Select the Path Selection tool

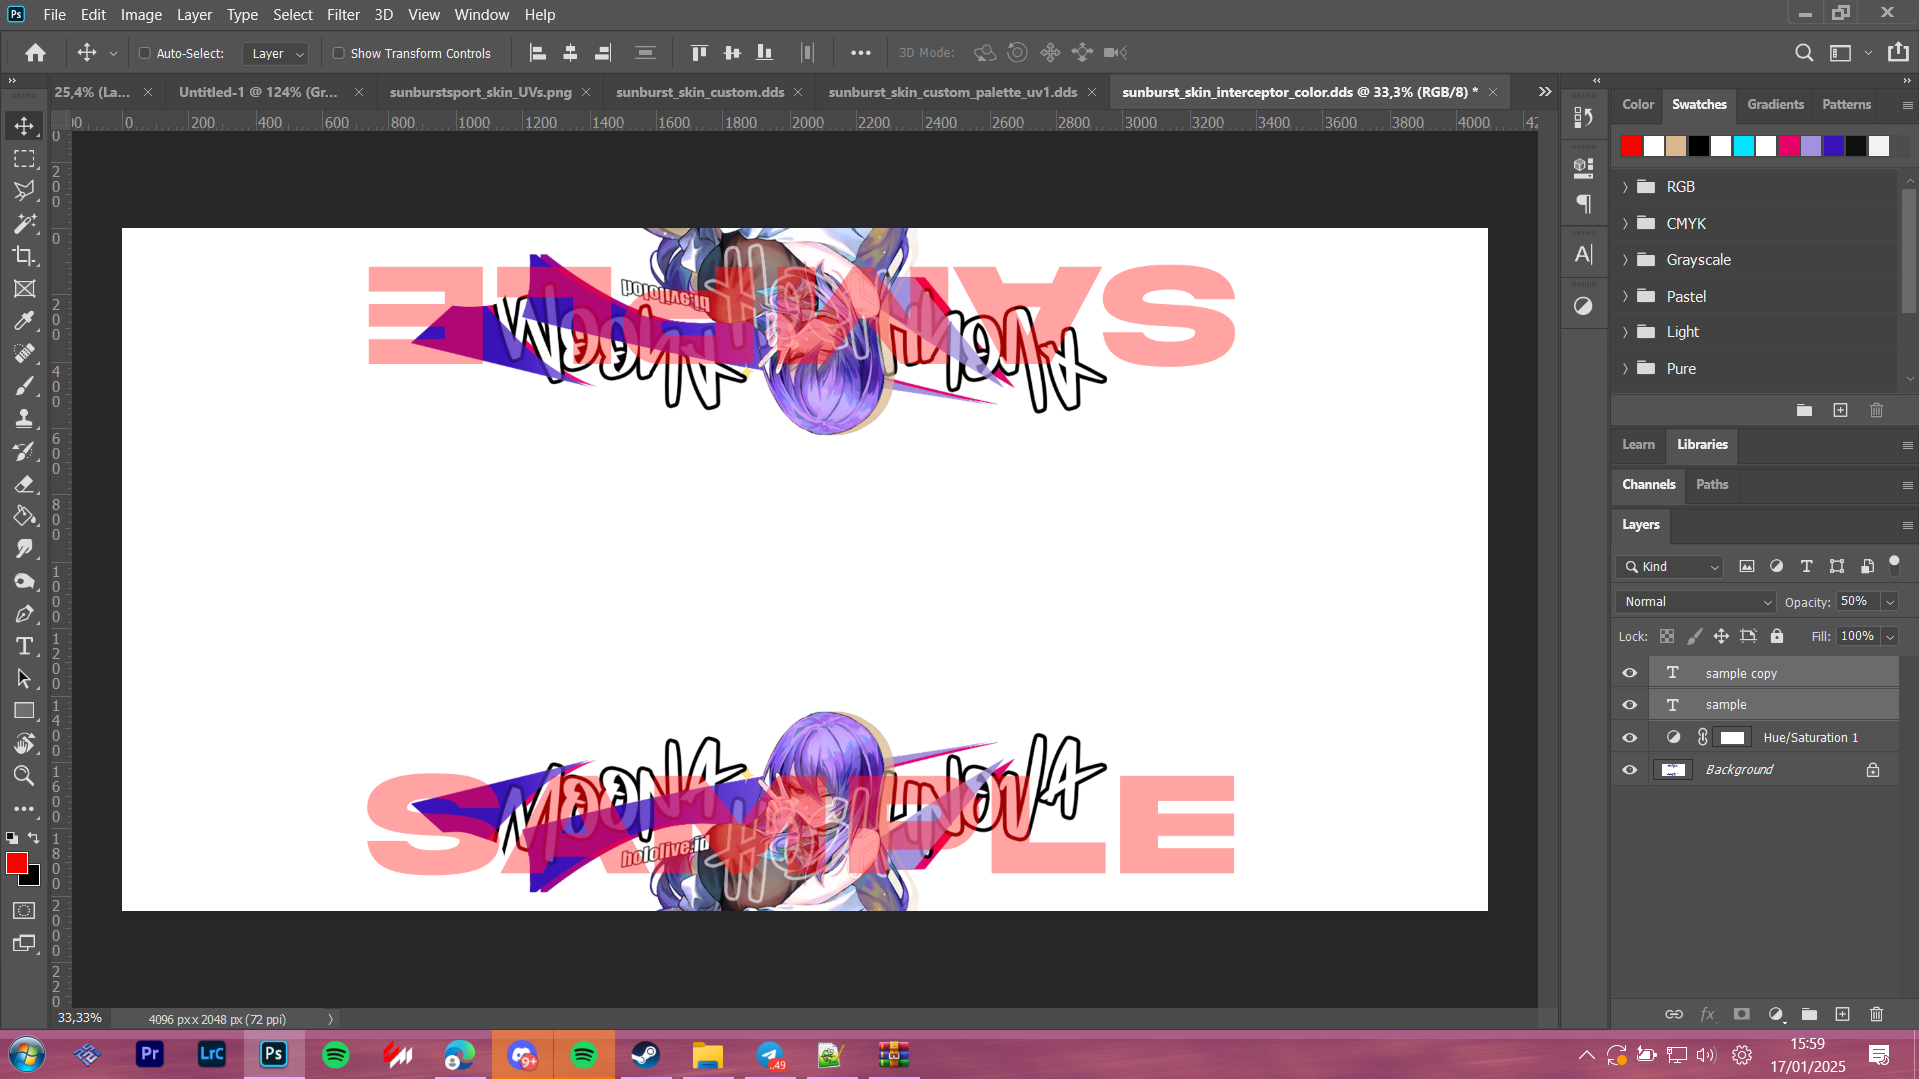tap(24, 679)
